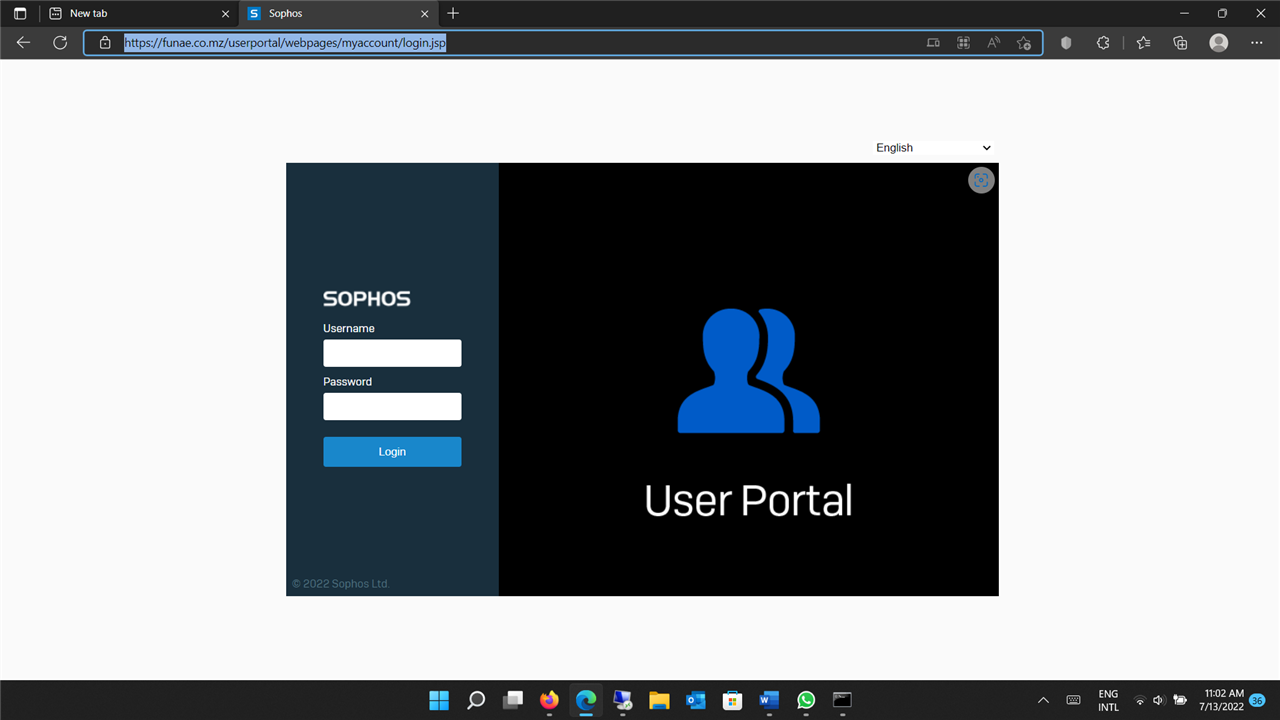Open Collections panel

pos(1180,43)
